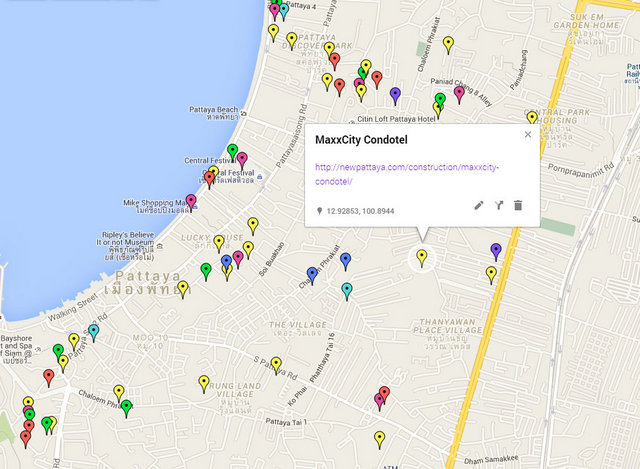Select the red pin at Central Festival
The width and height of the screenshot is (640, 469).
(209, 180)
